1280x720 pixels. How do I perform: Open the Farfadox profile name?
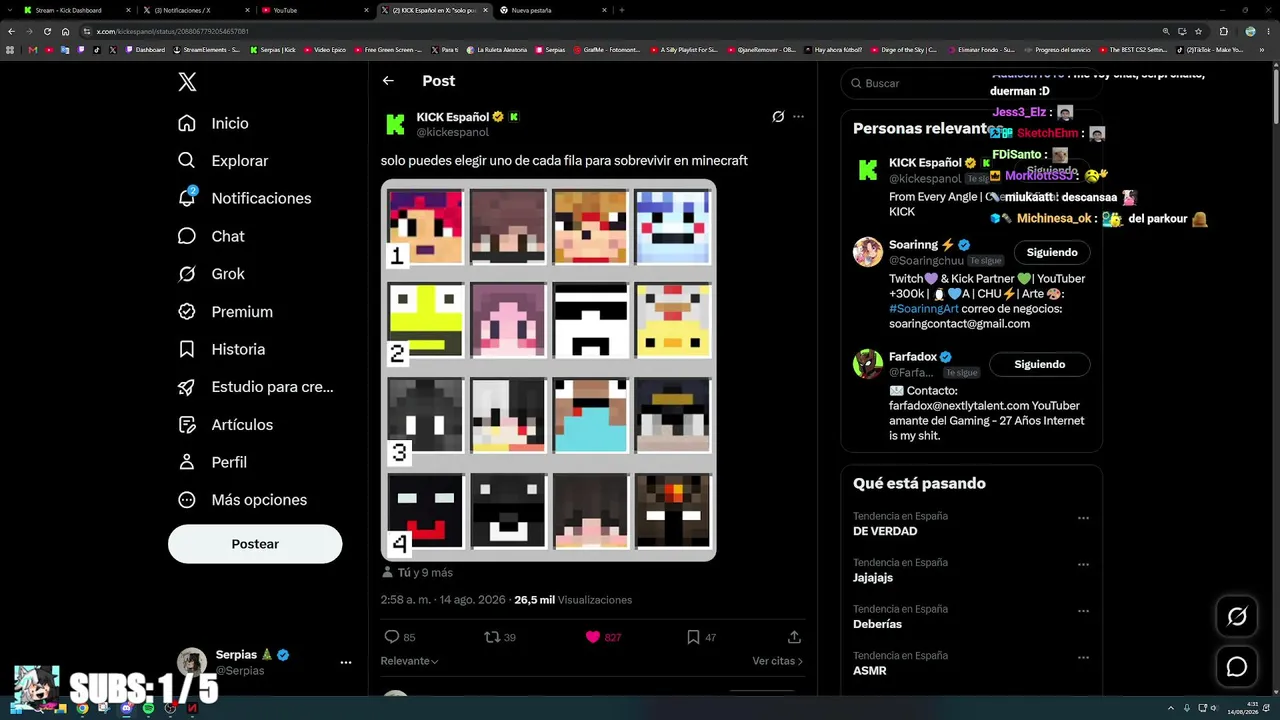click(913, 357)
